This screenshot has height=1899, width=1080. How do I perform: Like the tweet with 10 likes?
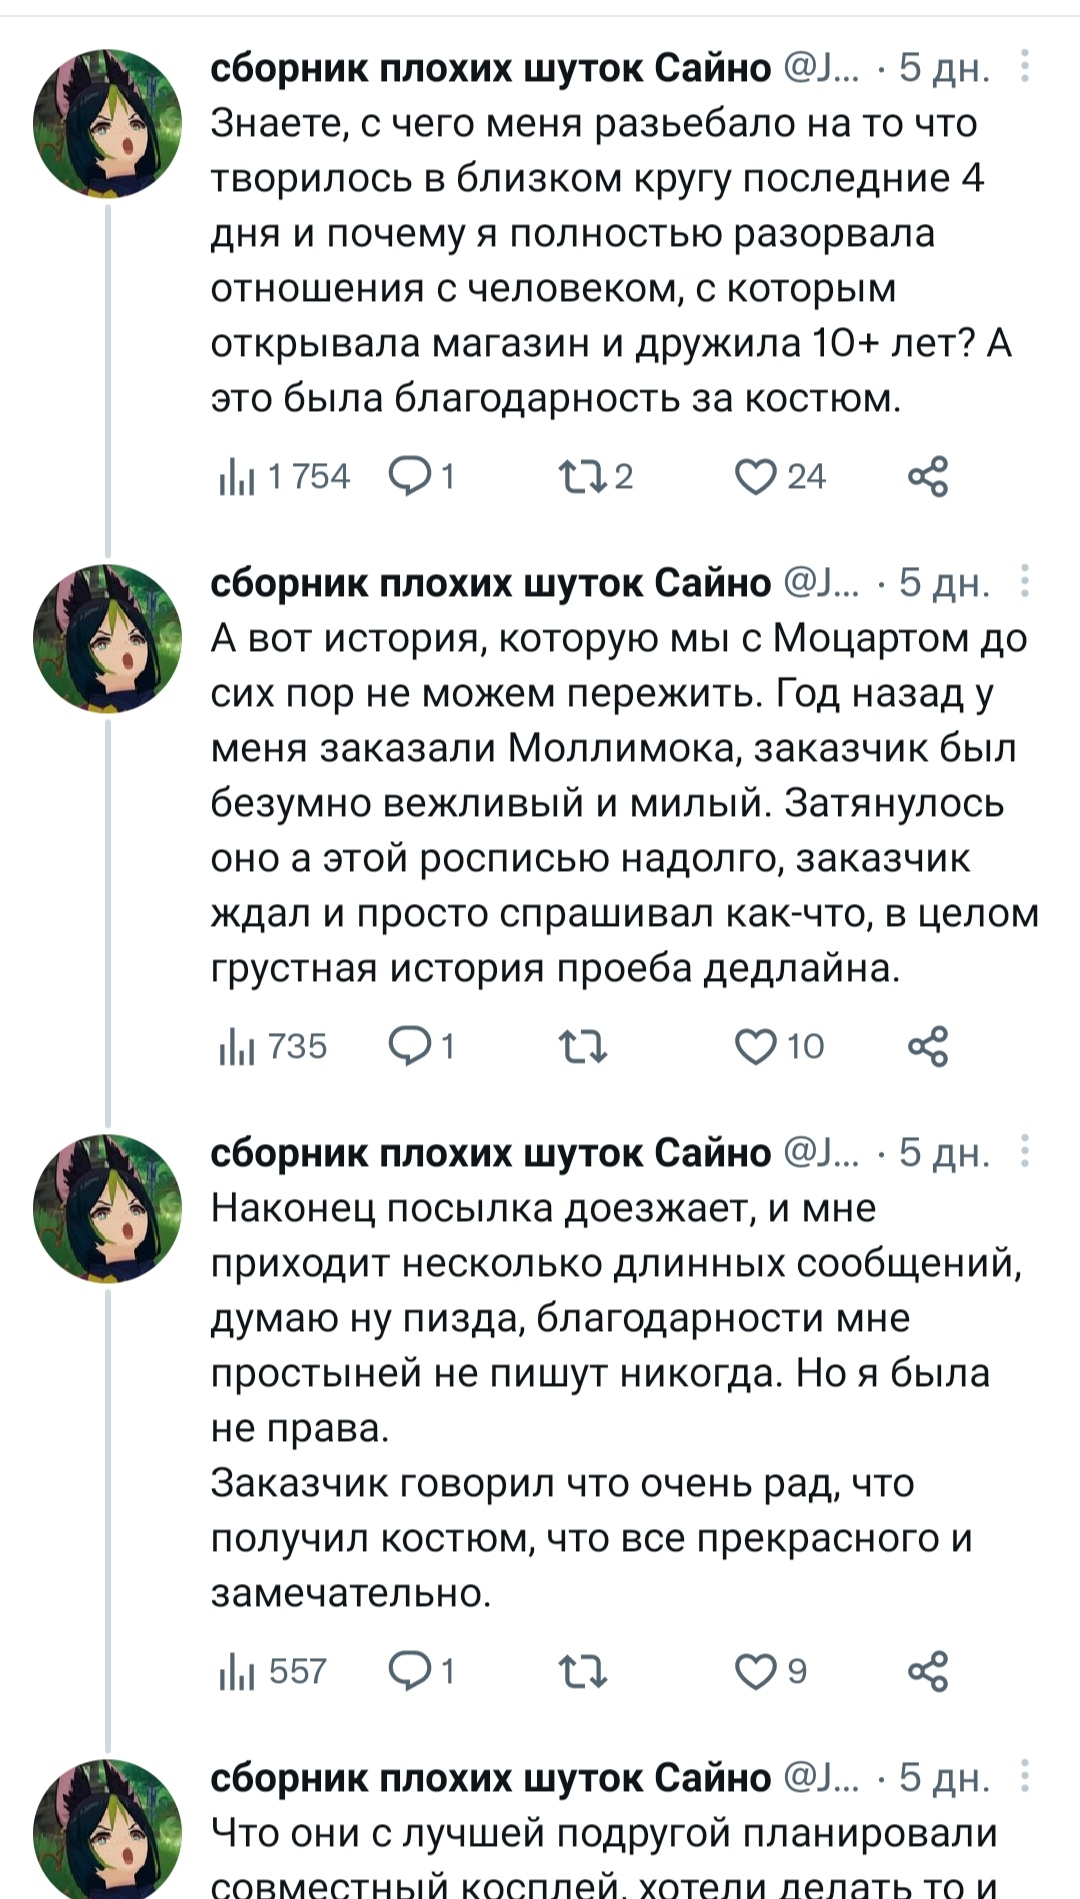coord(755,1047)
